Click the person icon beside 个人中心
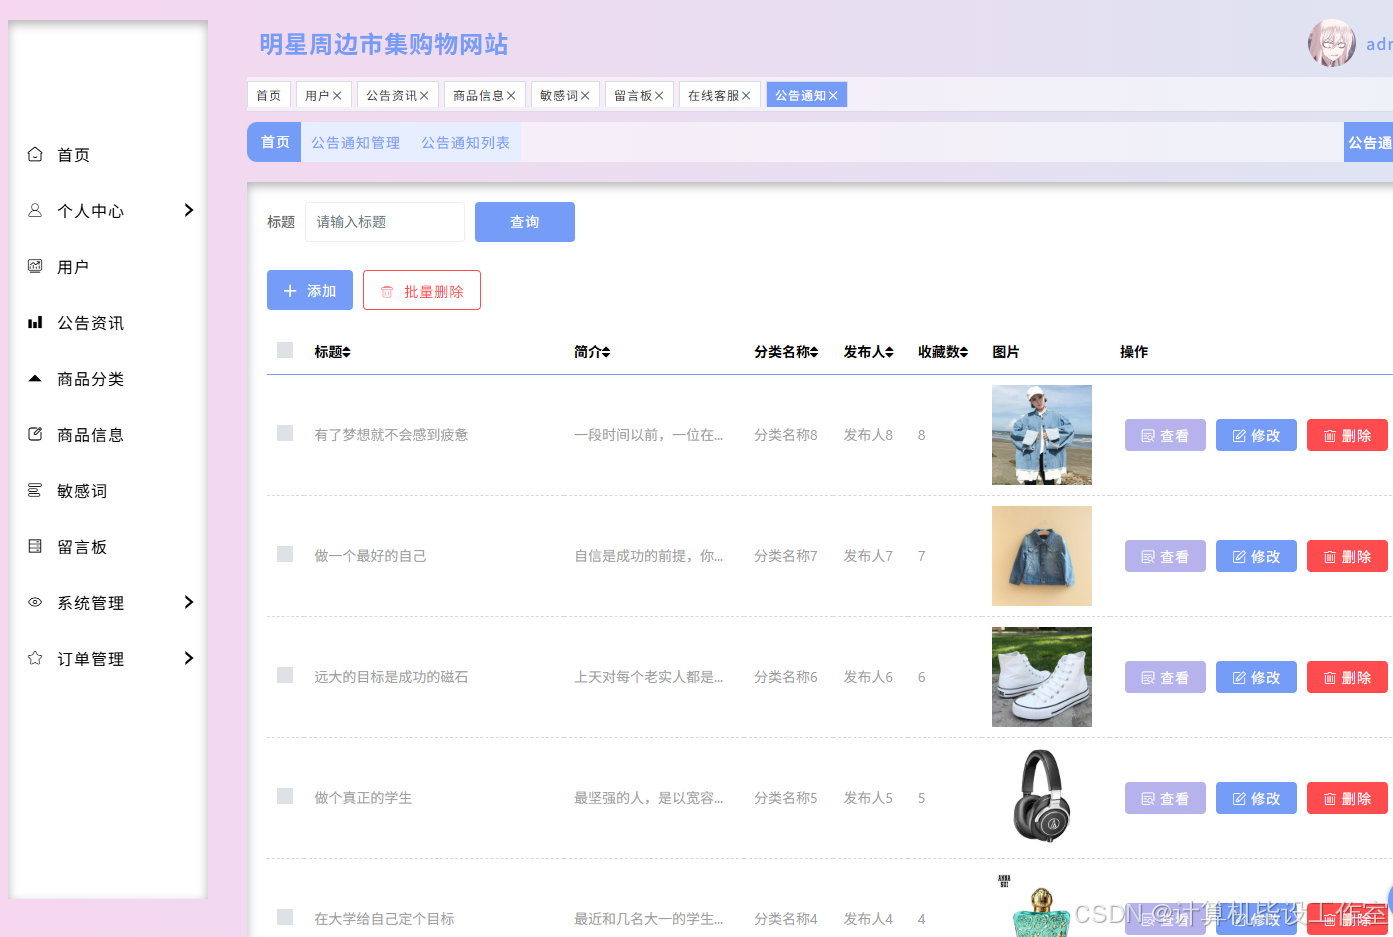The width and height of the screenshot is (1393, 937). (x=35, y=210)
